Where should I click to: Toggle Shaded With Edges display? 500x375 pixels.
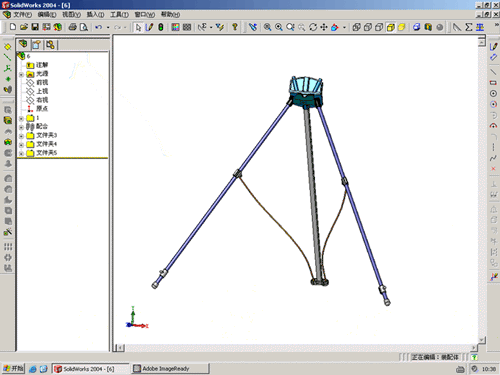click(x=390, y=27)
